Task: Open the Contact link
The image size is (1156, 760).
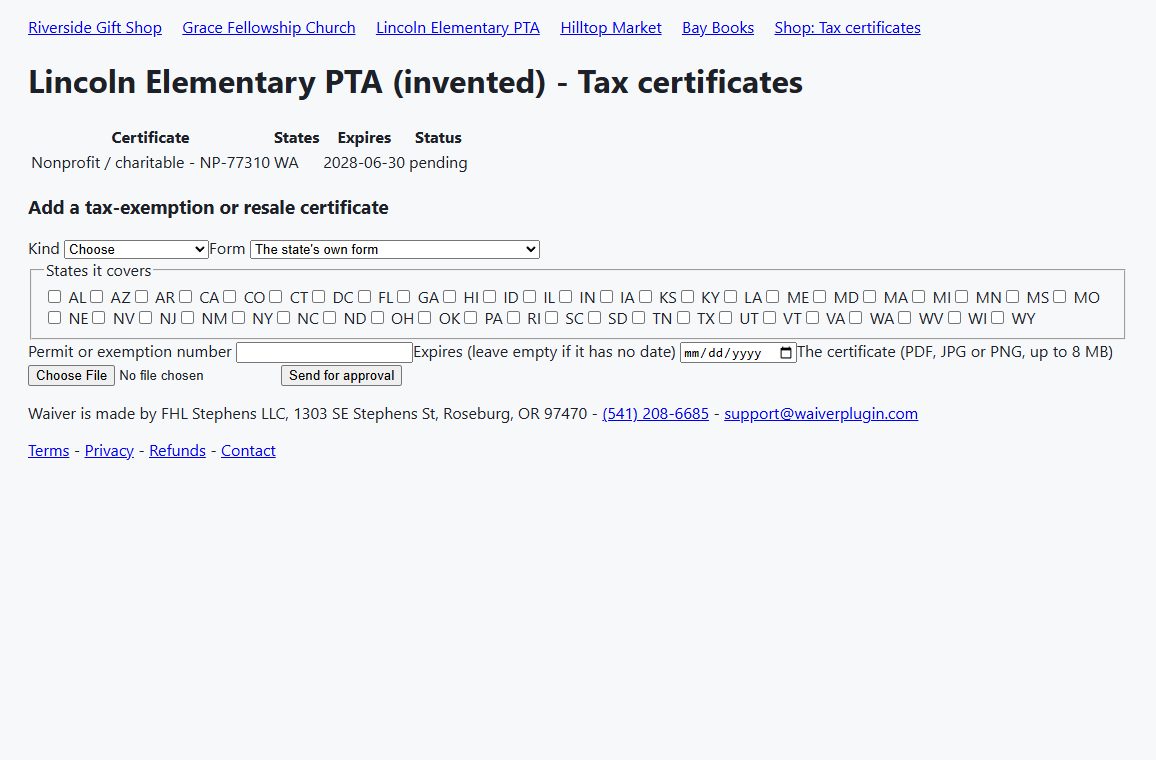Action: [248, 450]
